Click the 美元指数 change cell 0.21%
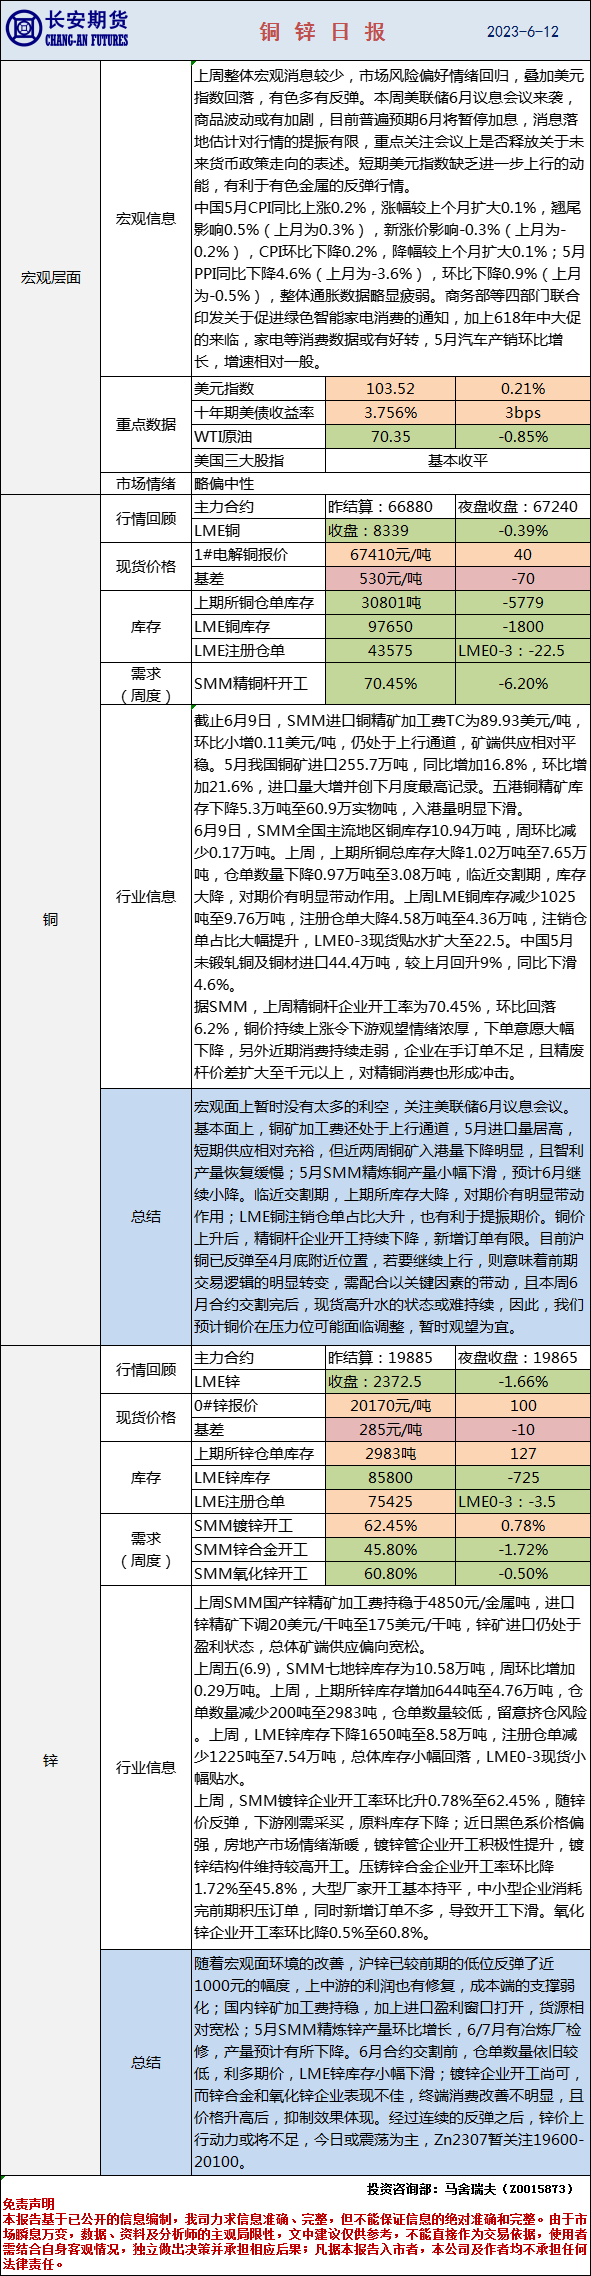Image resolution: width=591 pixels, height=2276 pixels. 523,388
